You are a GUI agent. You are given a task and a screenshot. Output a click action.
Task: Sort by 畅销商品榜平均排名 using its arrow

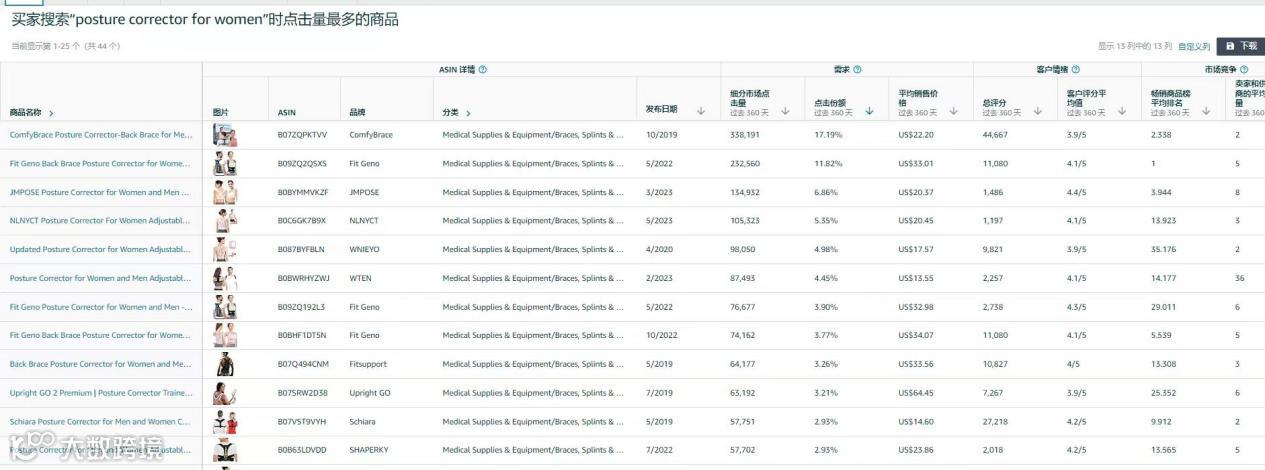point(1206,111)
